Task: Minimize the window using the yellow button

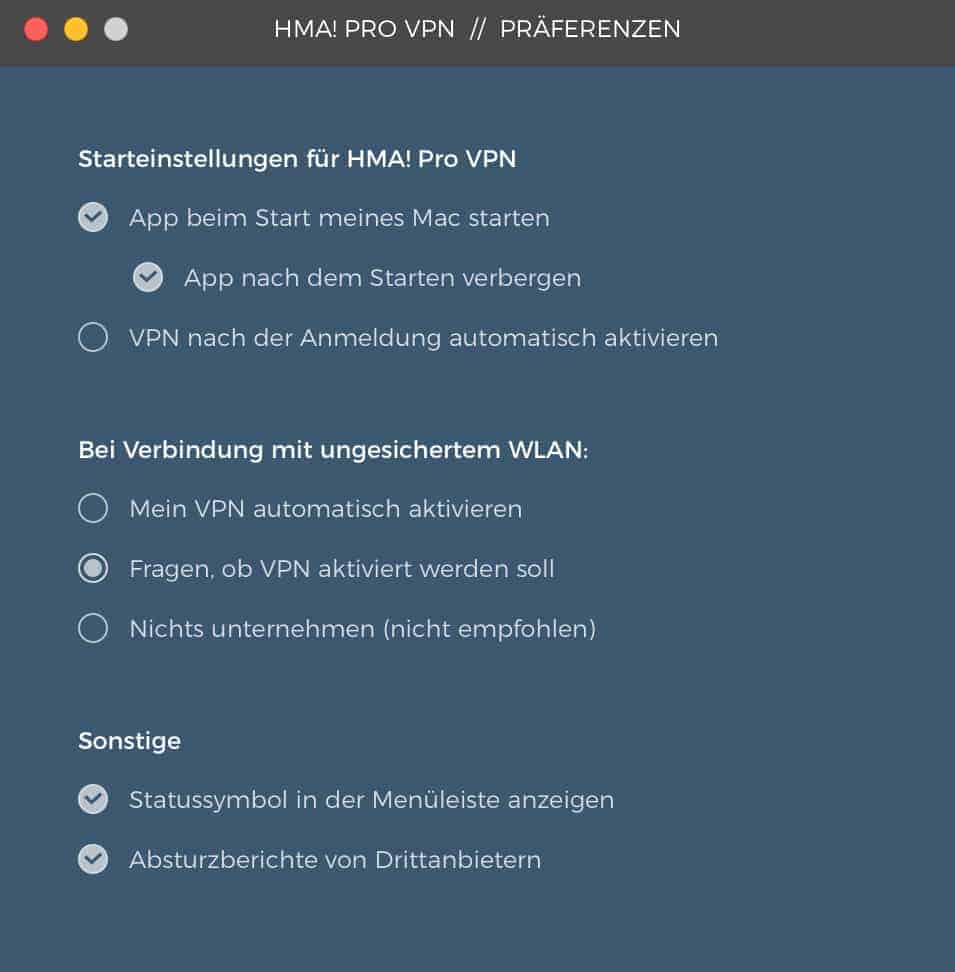Action: click(x=76, y=29)
